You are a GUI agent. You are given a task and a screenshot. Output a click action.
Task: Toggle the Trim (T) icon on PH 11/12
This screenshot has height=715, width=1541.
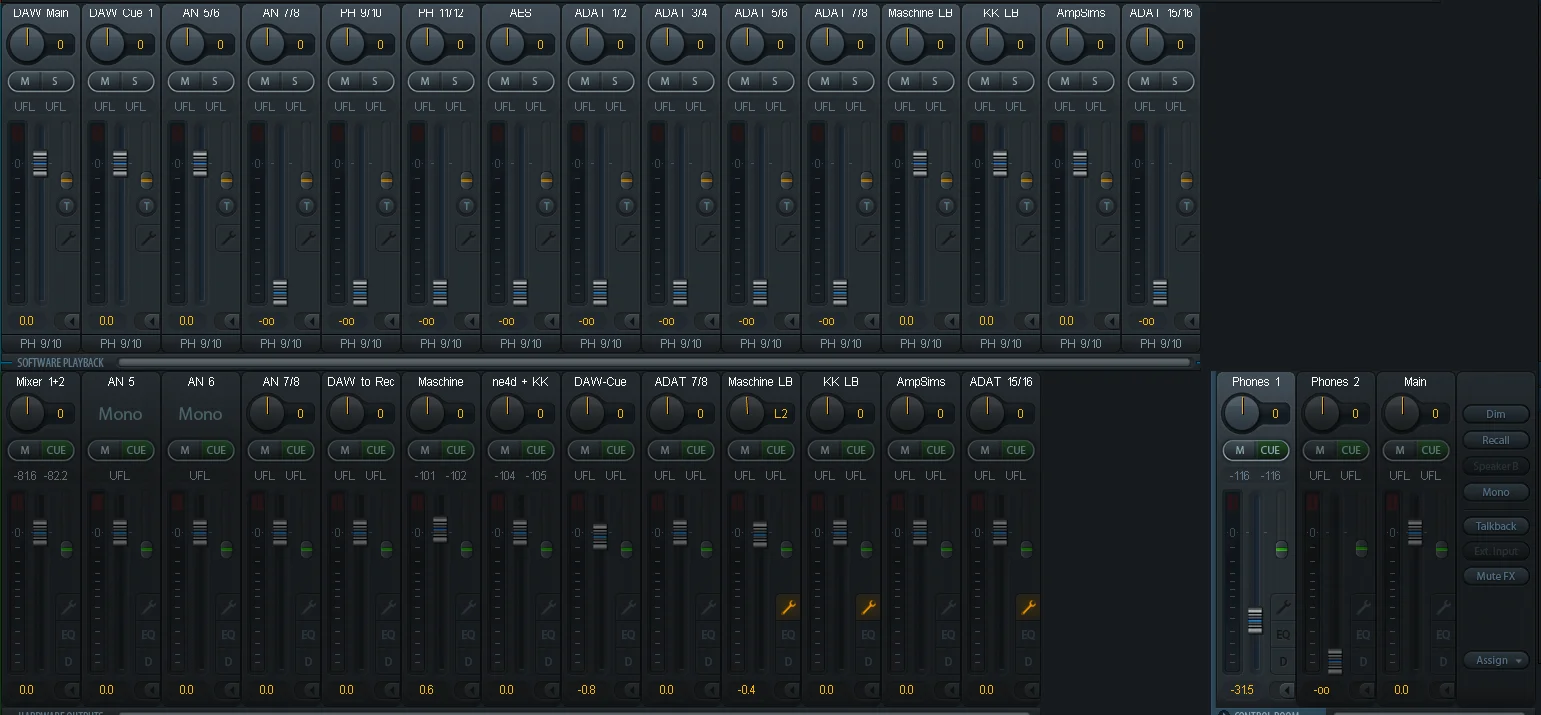467,206
